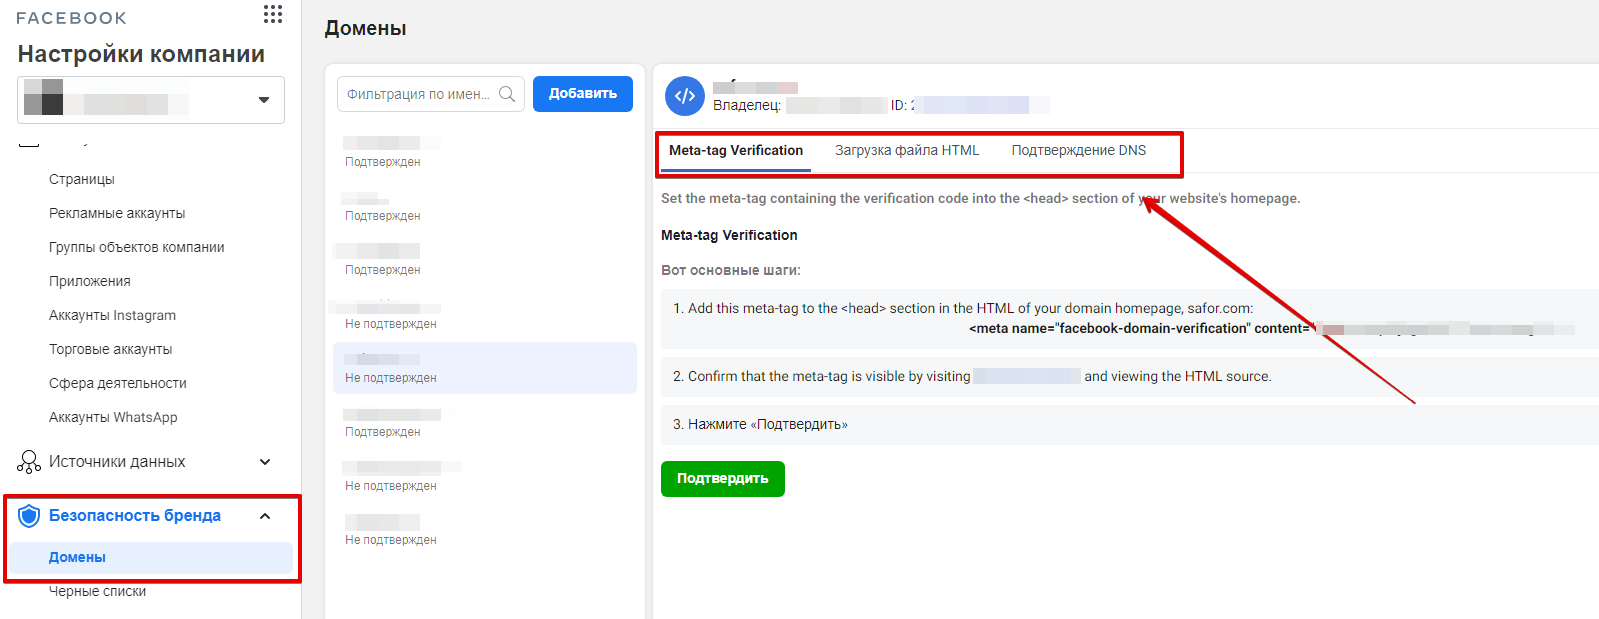
Task: Open Рекламные аккаунты in the sidebar
Action: click(117, 213)
